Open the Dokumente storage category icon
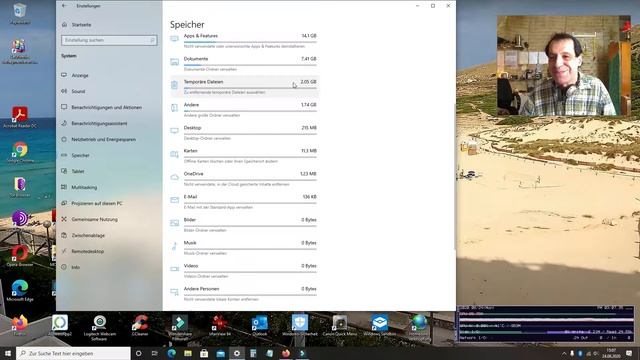 [x=175, y=62]
